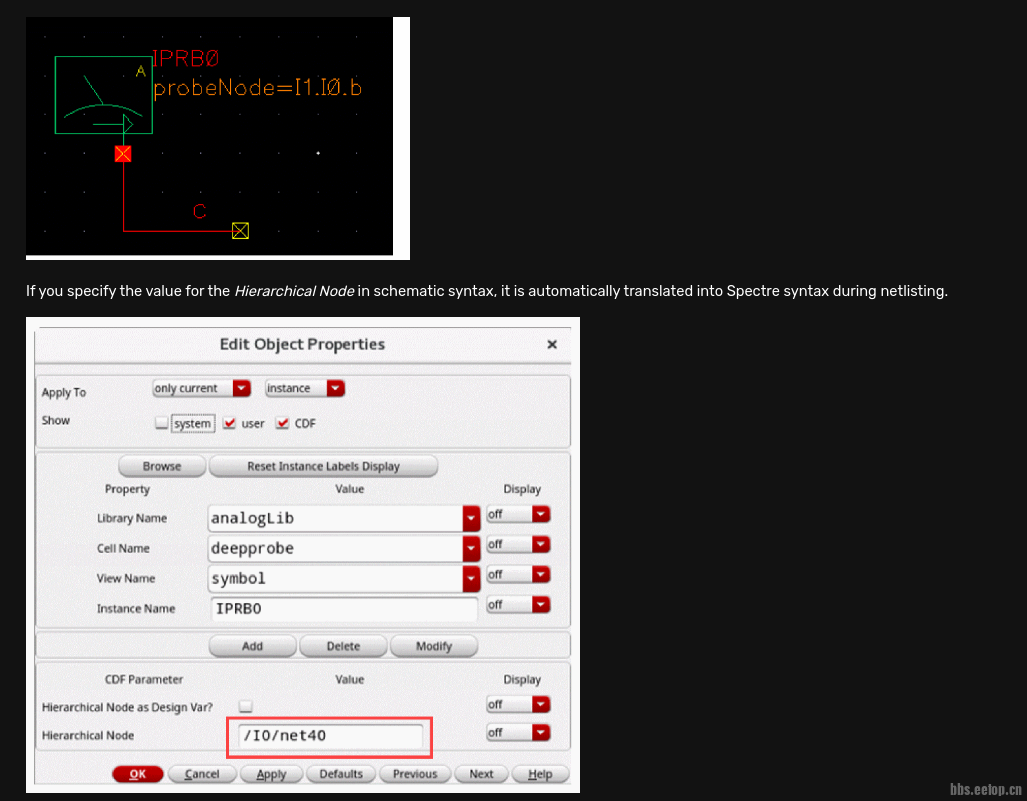The height and width of the screenshot is (801, 1027).
Task: Close the Edit Object Properties dialog
Action: pos(551,345)
